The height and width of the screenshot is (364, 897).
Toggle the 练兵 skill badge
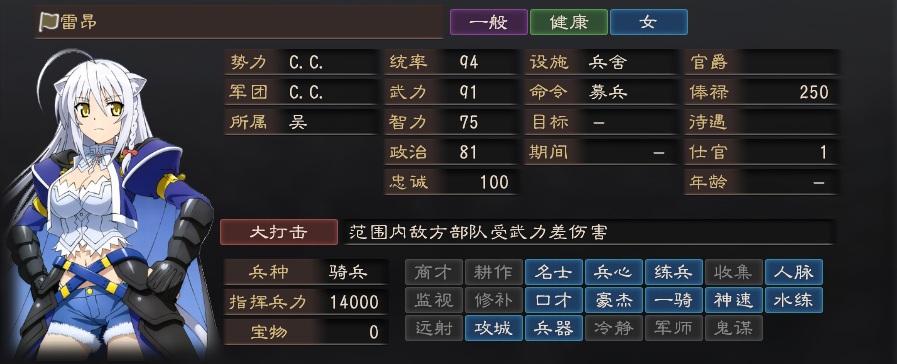coord(674,272)
